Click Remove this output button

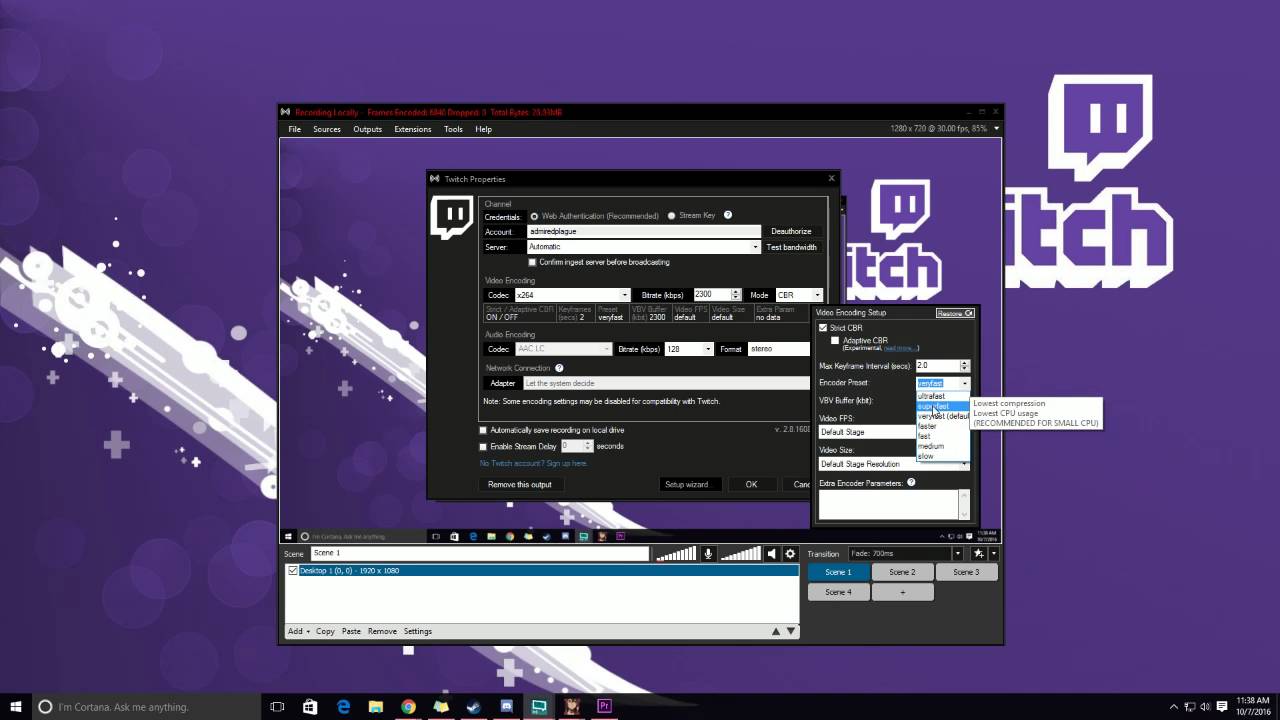click(x=520, y=484)
